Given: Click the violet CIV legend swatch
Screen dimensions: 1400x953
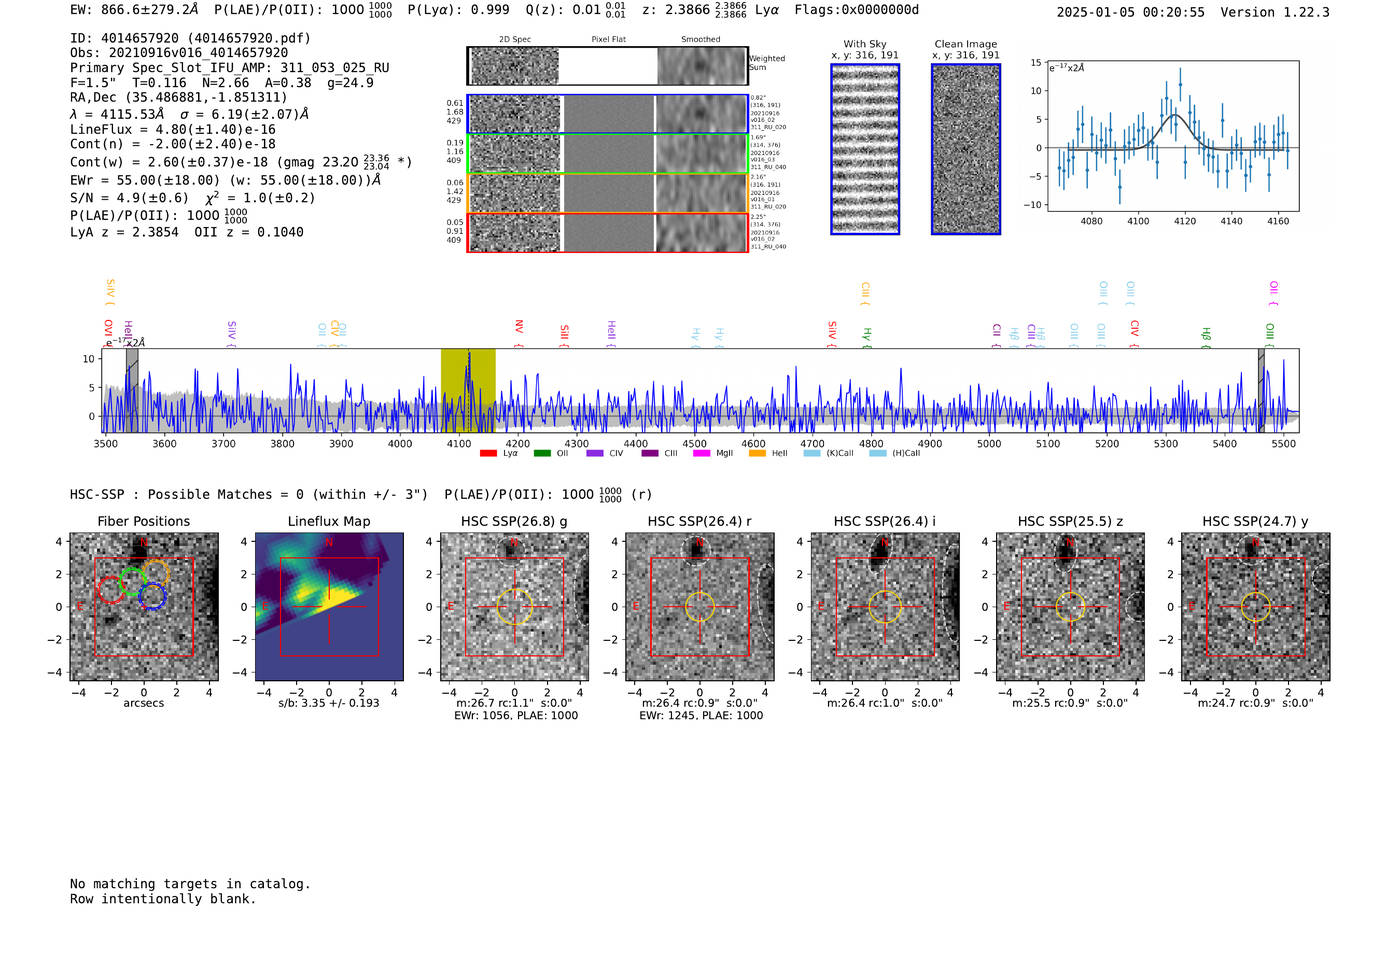Looking at the screenshot, I should (595, 453).
